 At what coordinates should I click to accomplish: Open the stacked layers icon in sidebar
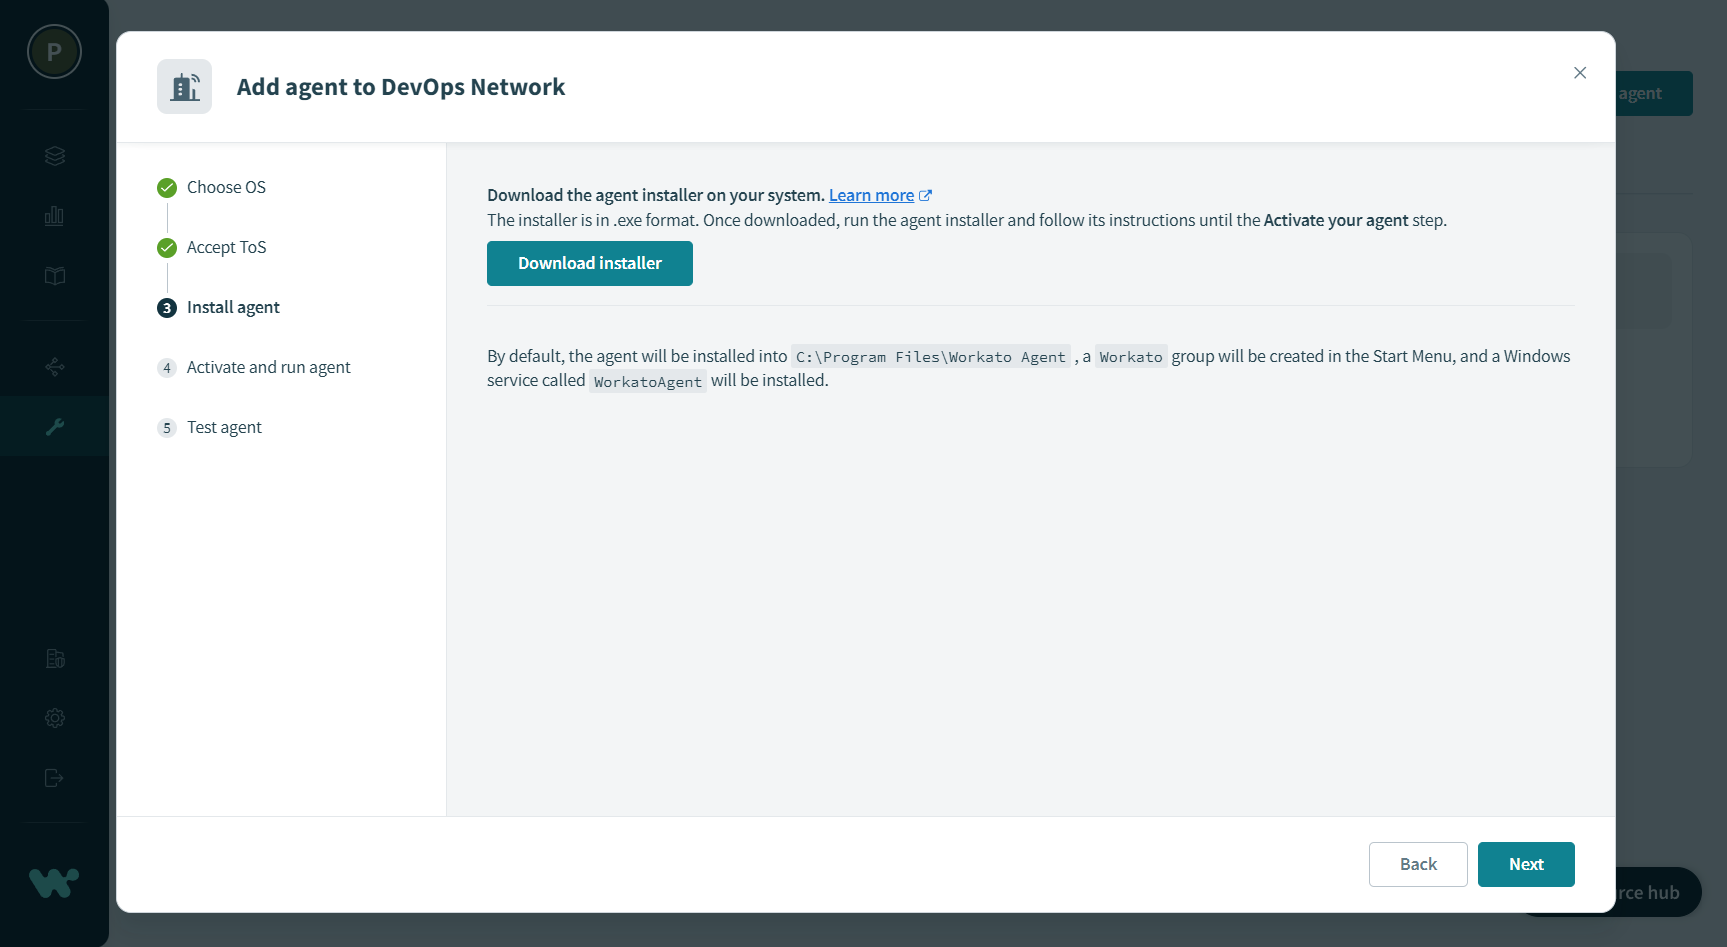(55, 156)
